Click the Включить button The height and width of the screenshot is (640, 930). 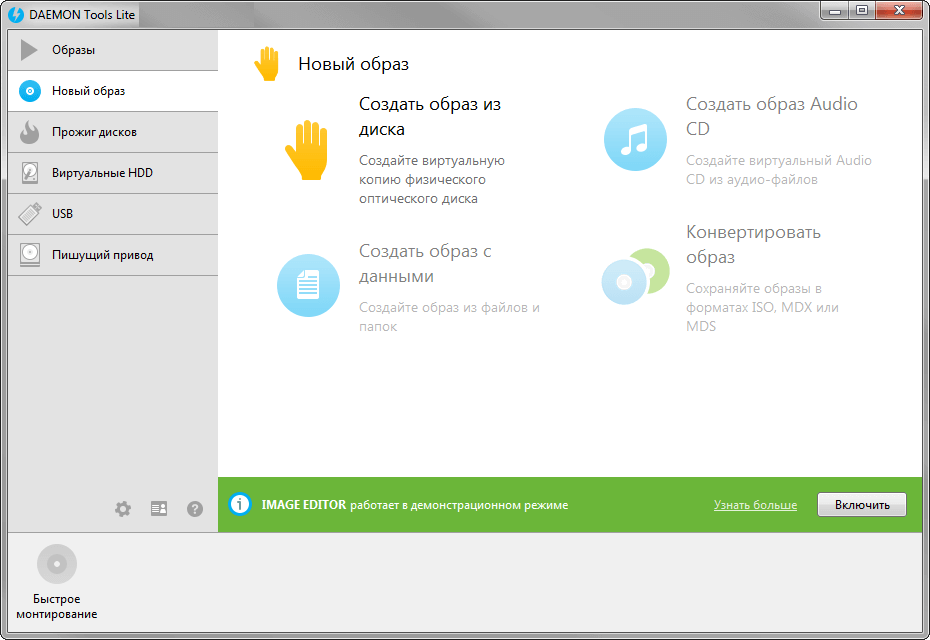[x=862, y=505]
